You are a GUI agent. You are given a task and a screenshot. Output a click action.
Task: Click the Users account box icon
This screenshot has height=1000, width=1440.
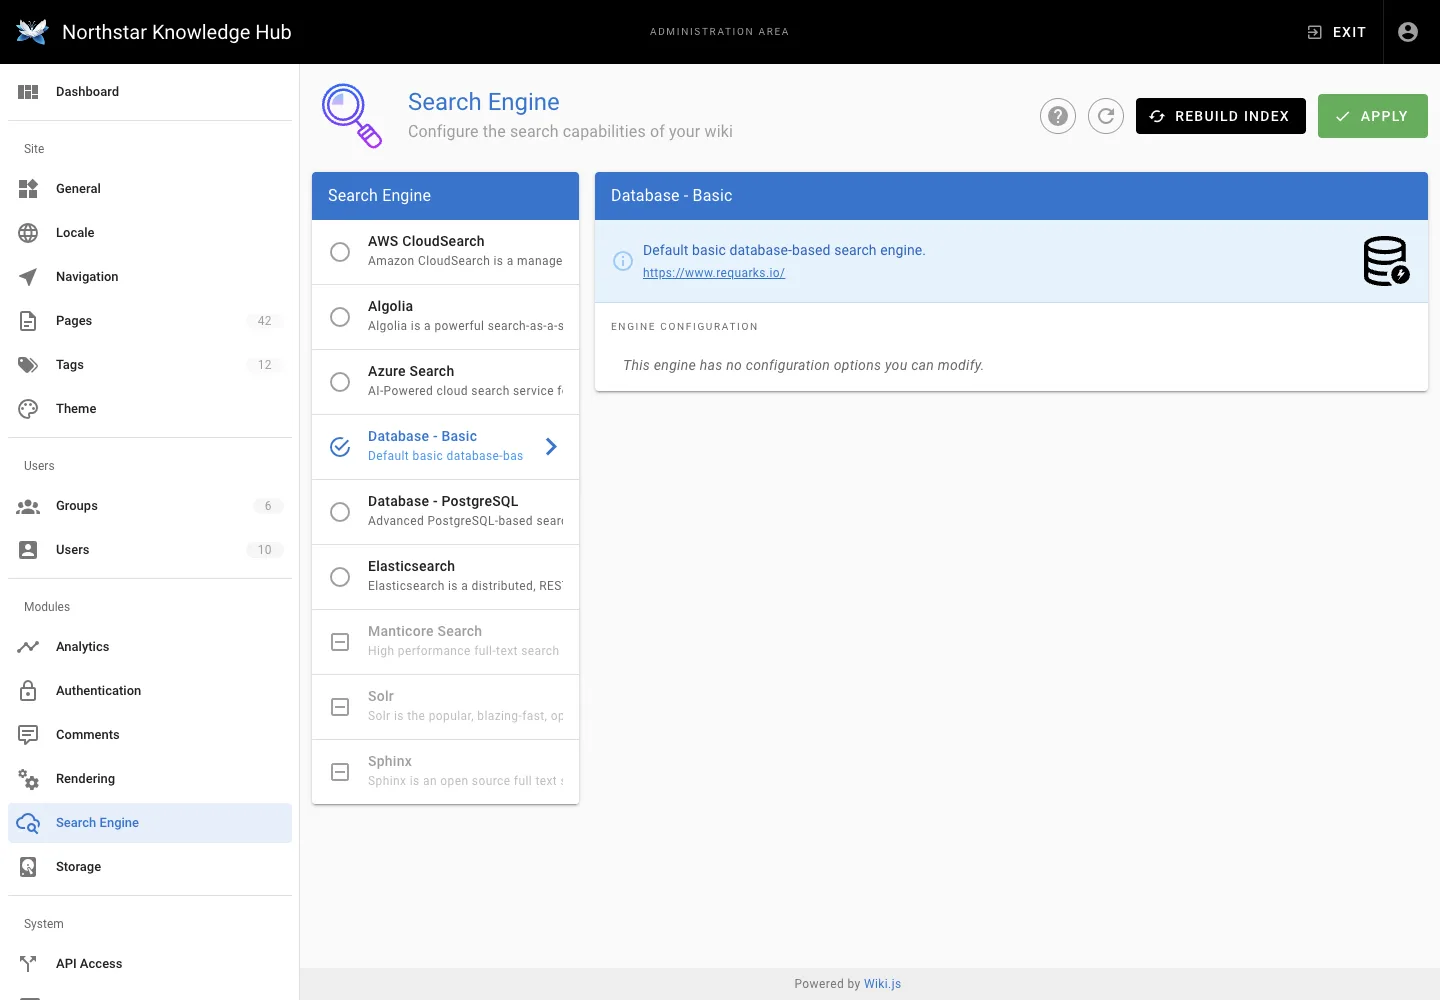[x=28, y=550]
